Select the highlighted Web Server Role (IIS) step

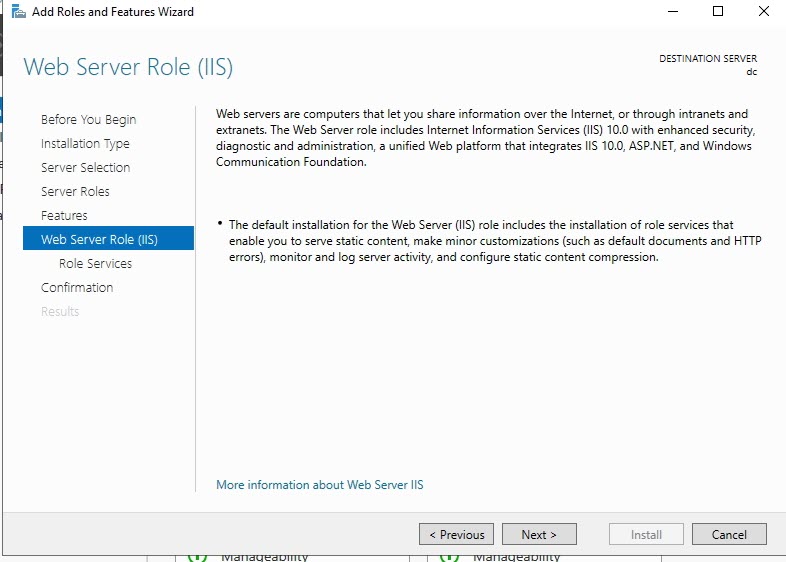pyautogui.click(x=99, y=240)
